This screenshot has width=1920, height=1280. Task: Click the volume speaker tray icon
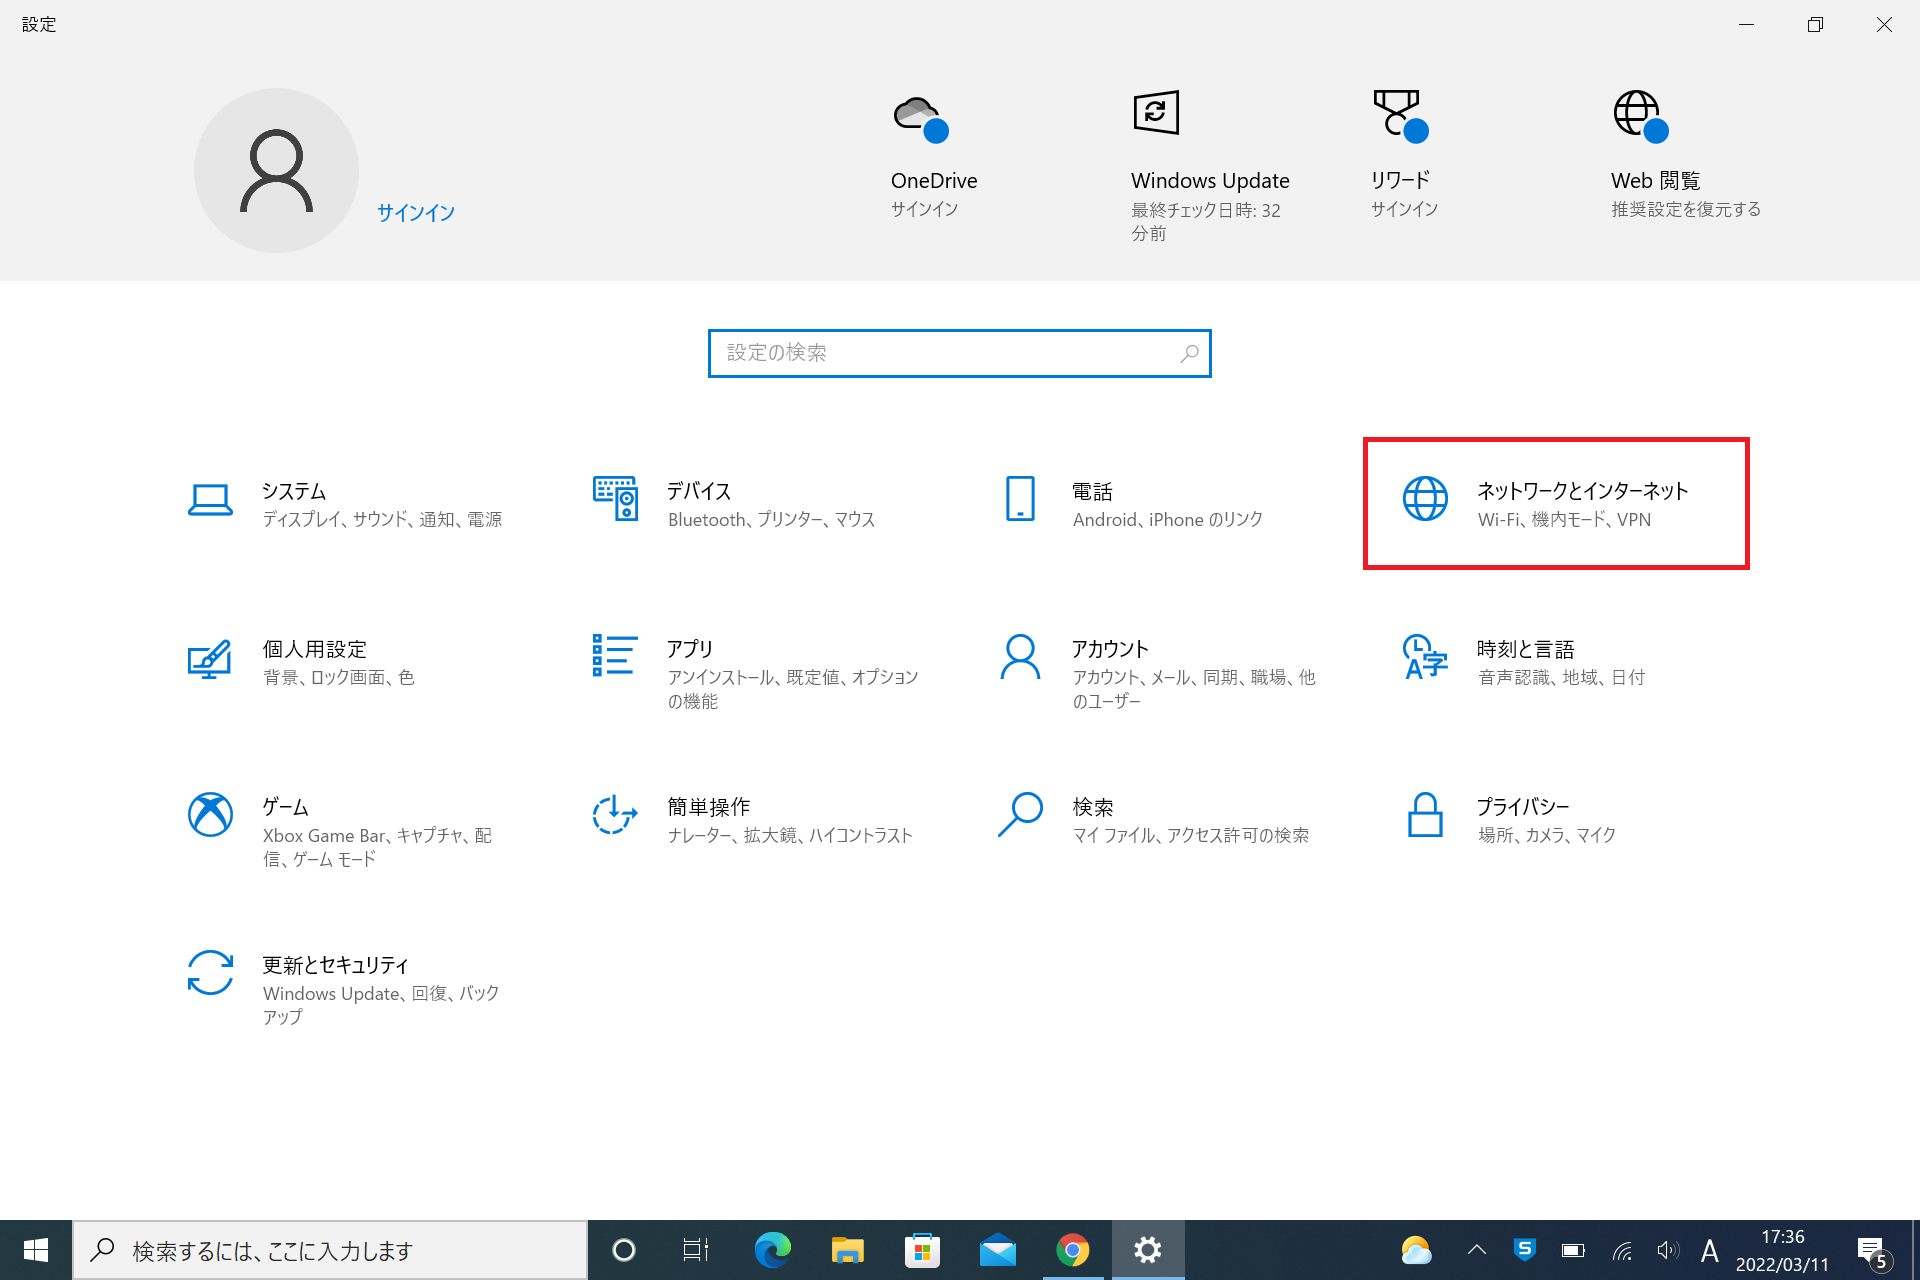point(1667,1250)
